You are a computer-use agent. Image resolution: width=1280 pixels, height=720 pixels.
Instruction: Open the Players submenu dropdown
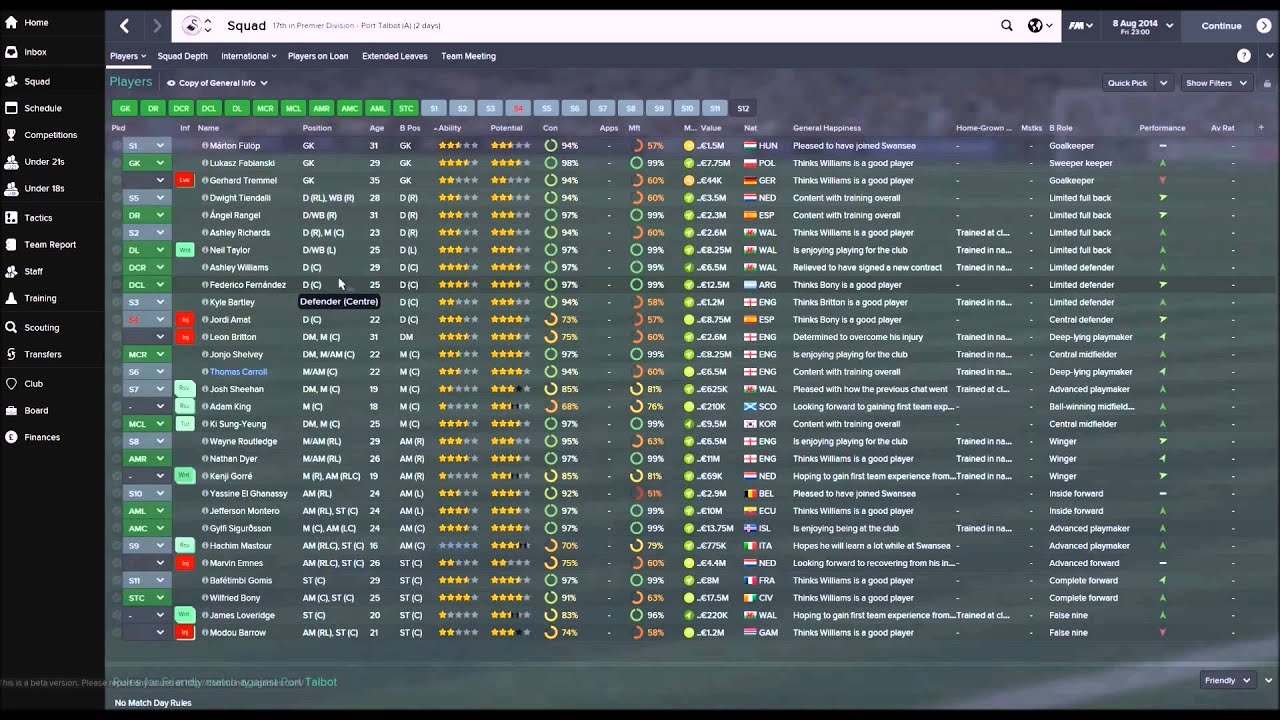128,56
